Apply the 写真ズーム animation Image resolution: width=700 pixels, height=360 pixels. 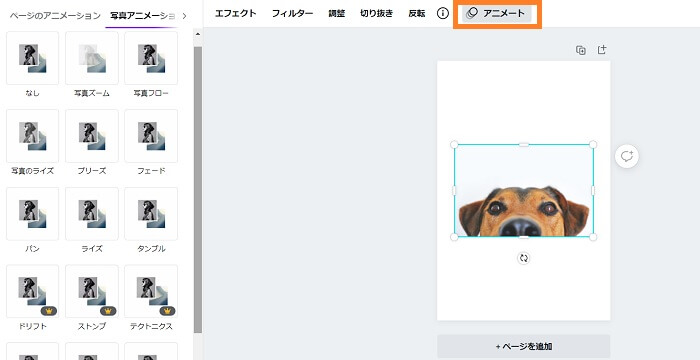pos(92,58)
